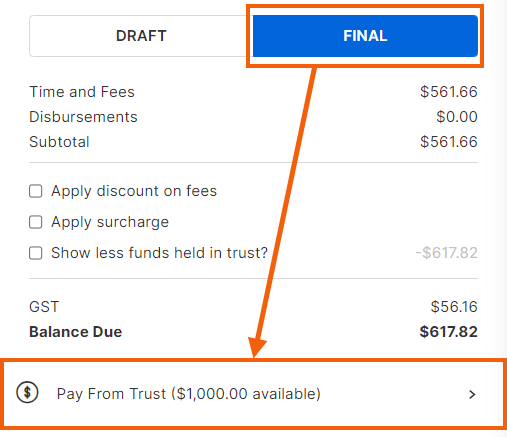Click the Show less funds held in trust label
507x437 pixels.
point(159,253)
